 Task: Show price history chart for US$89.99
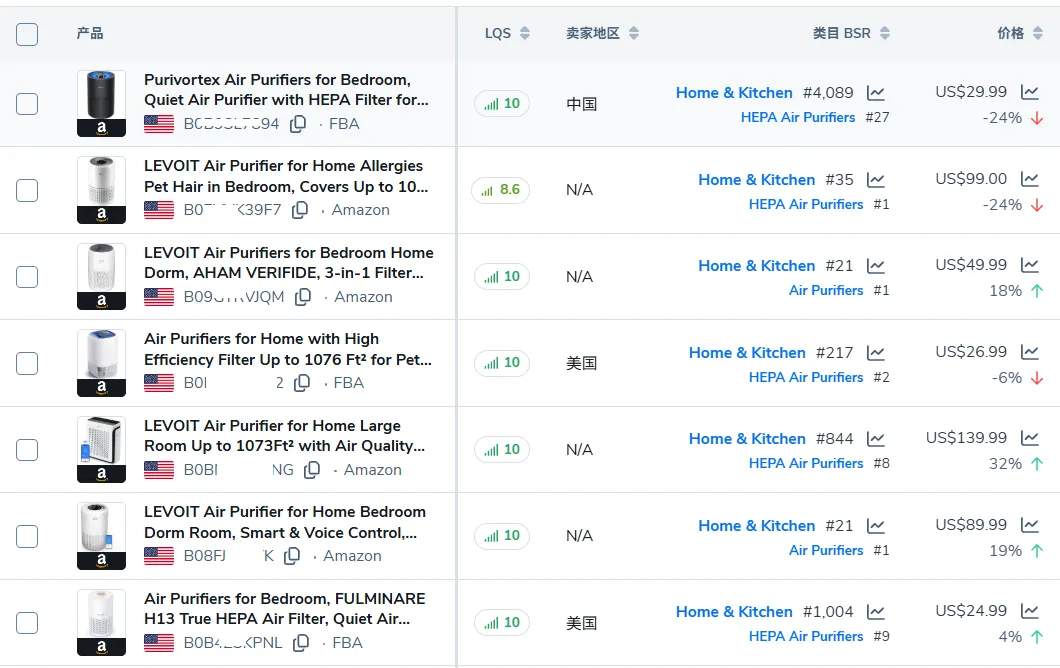click(x=1030, y=524)
